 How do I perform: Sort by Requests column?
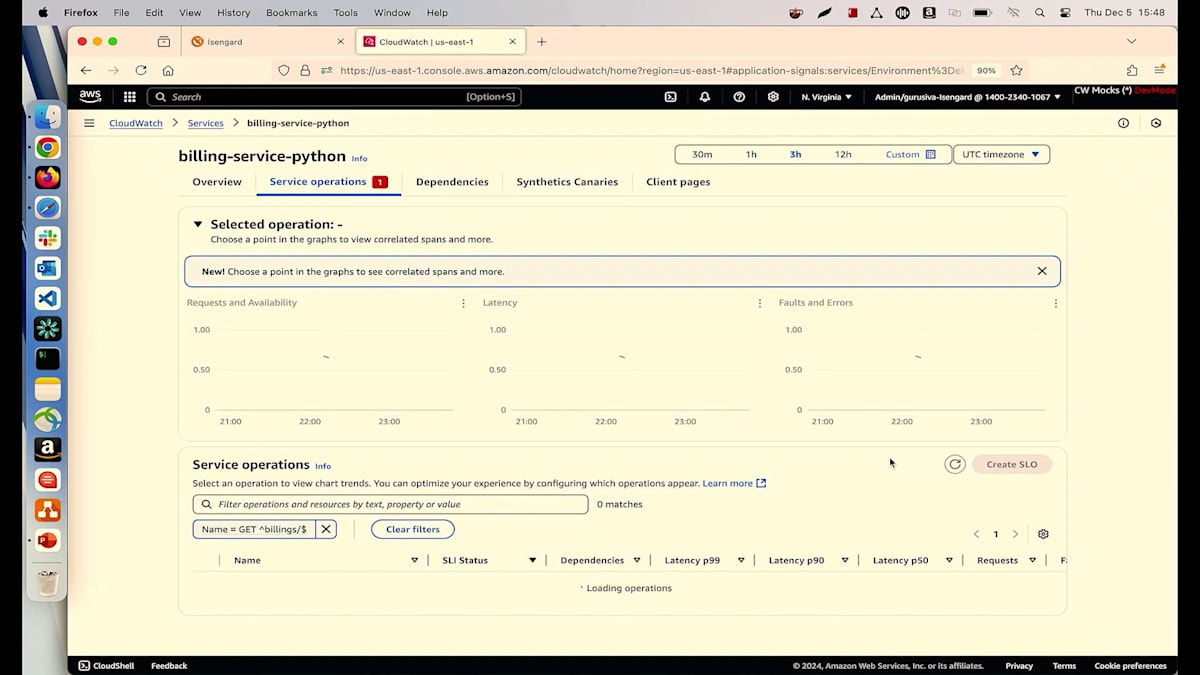(1033, 561)
